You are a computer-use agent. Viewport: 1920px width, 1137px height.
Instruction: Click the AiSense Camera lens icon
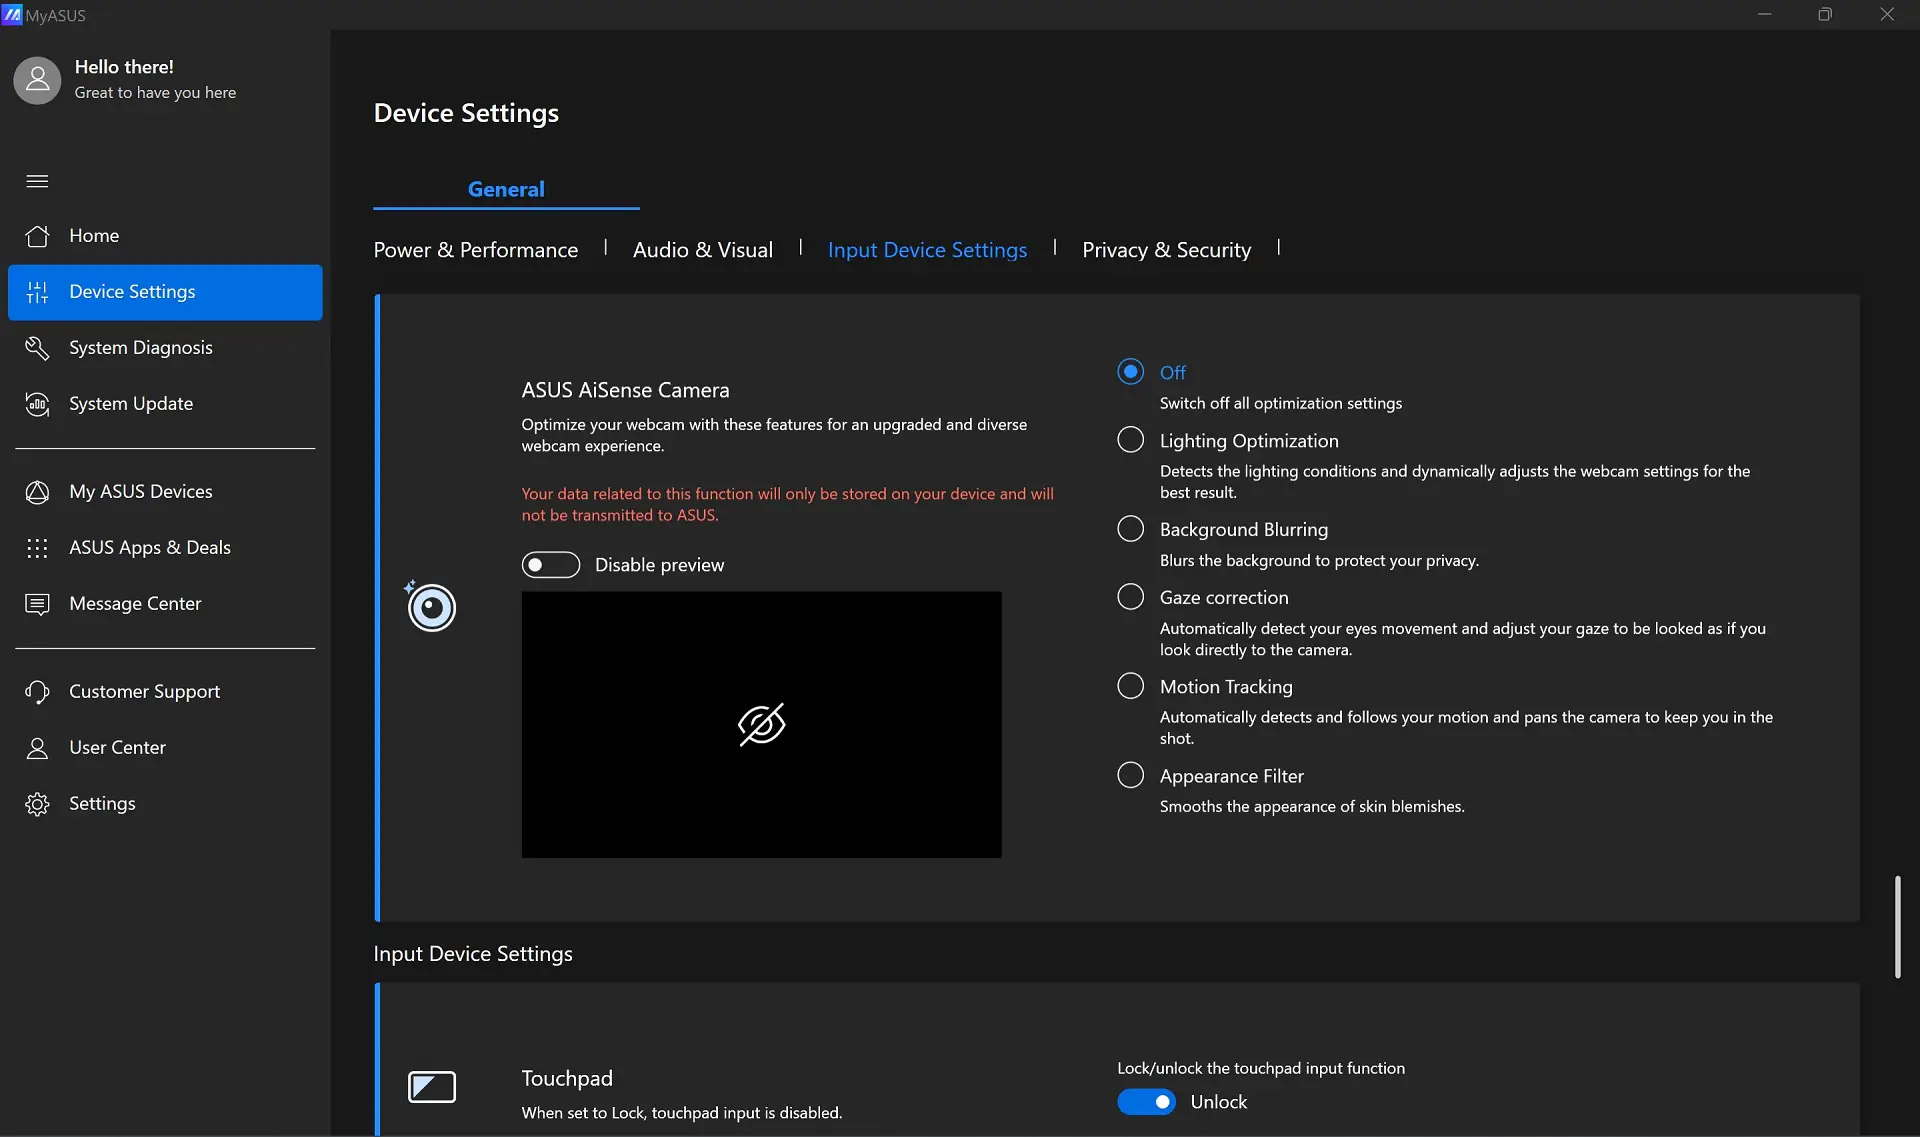tap(431, 606)
